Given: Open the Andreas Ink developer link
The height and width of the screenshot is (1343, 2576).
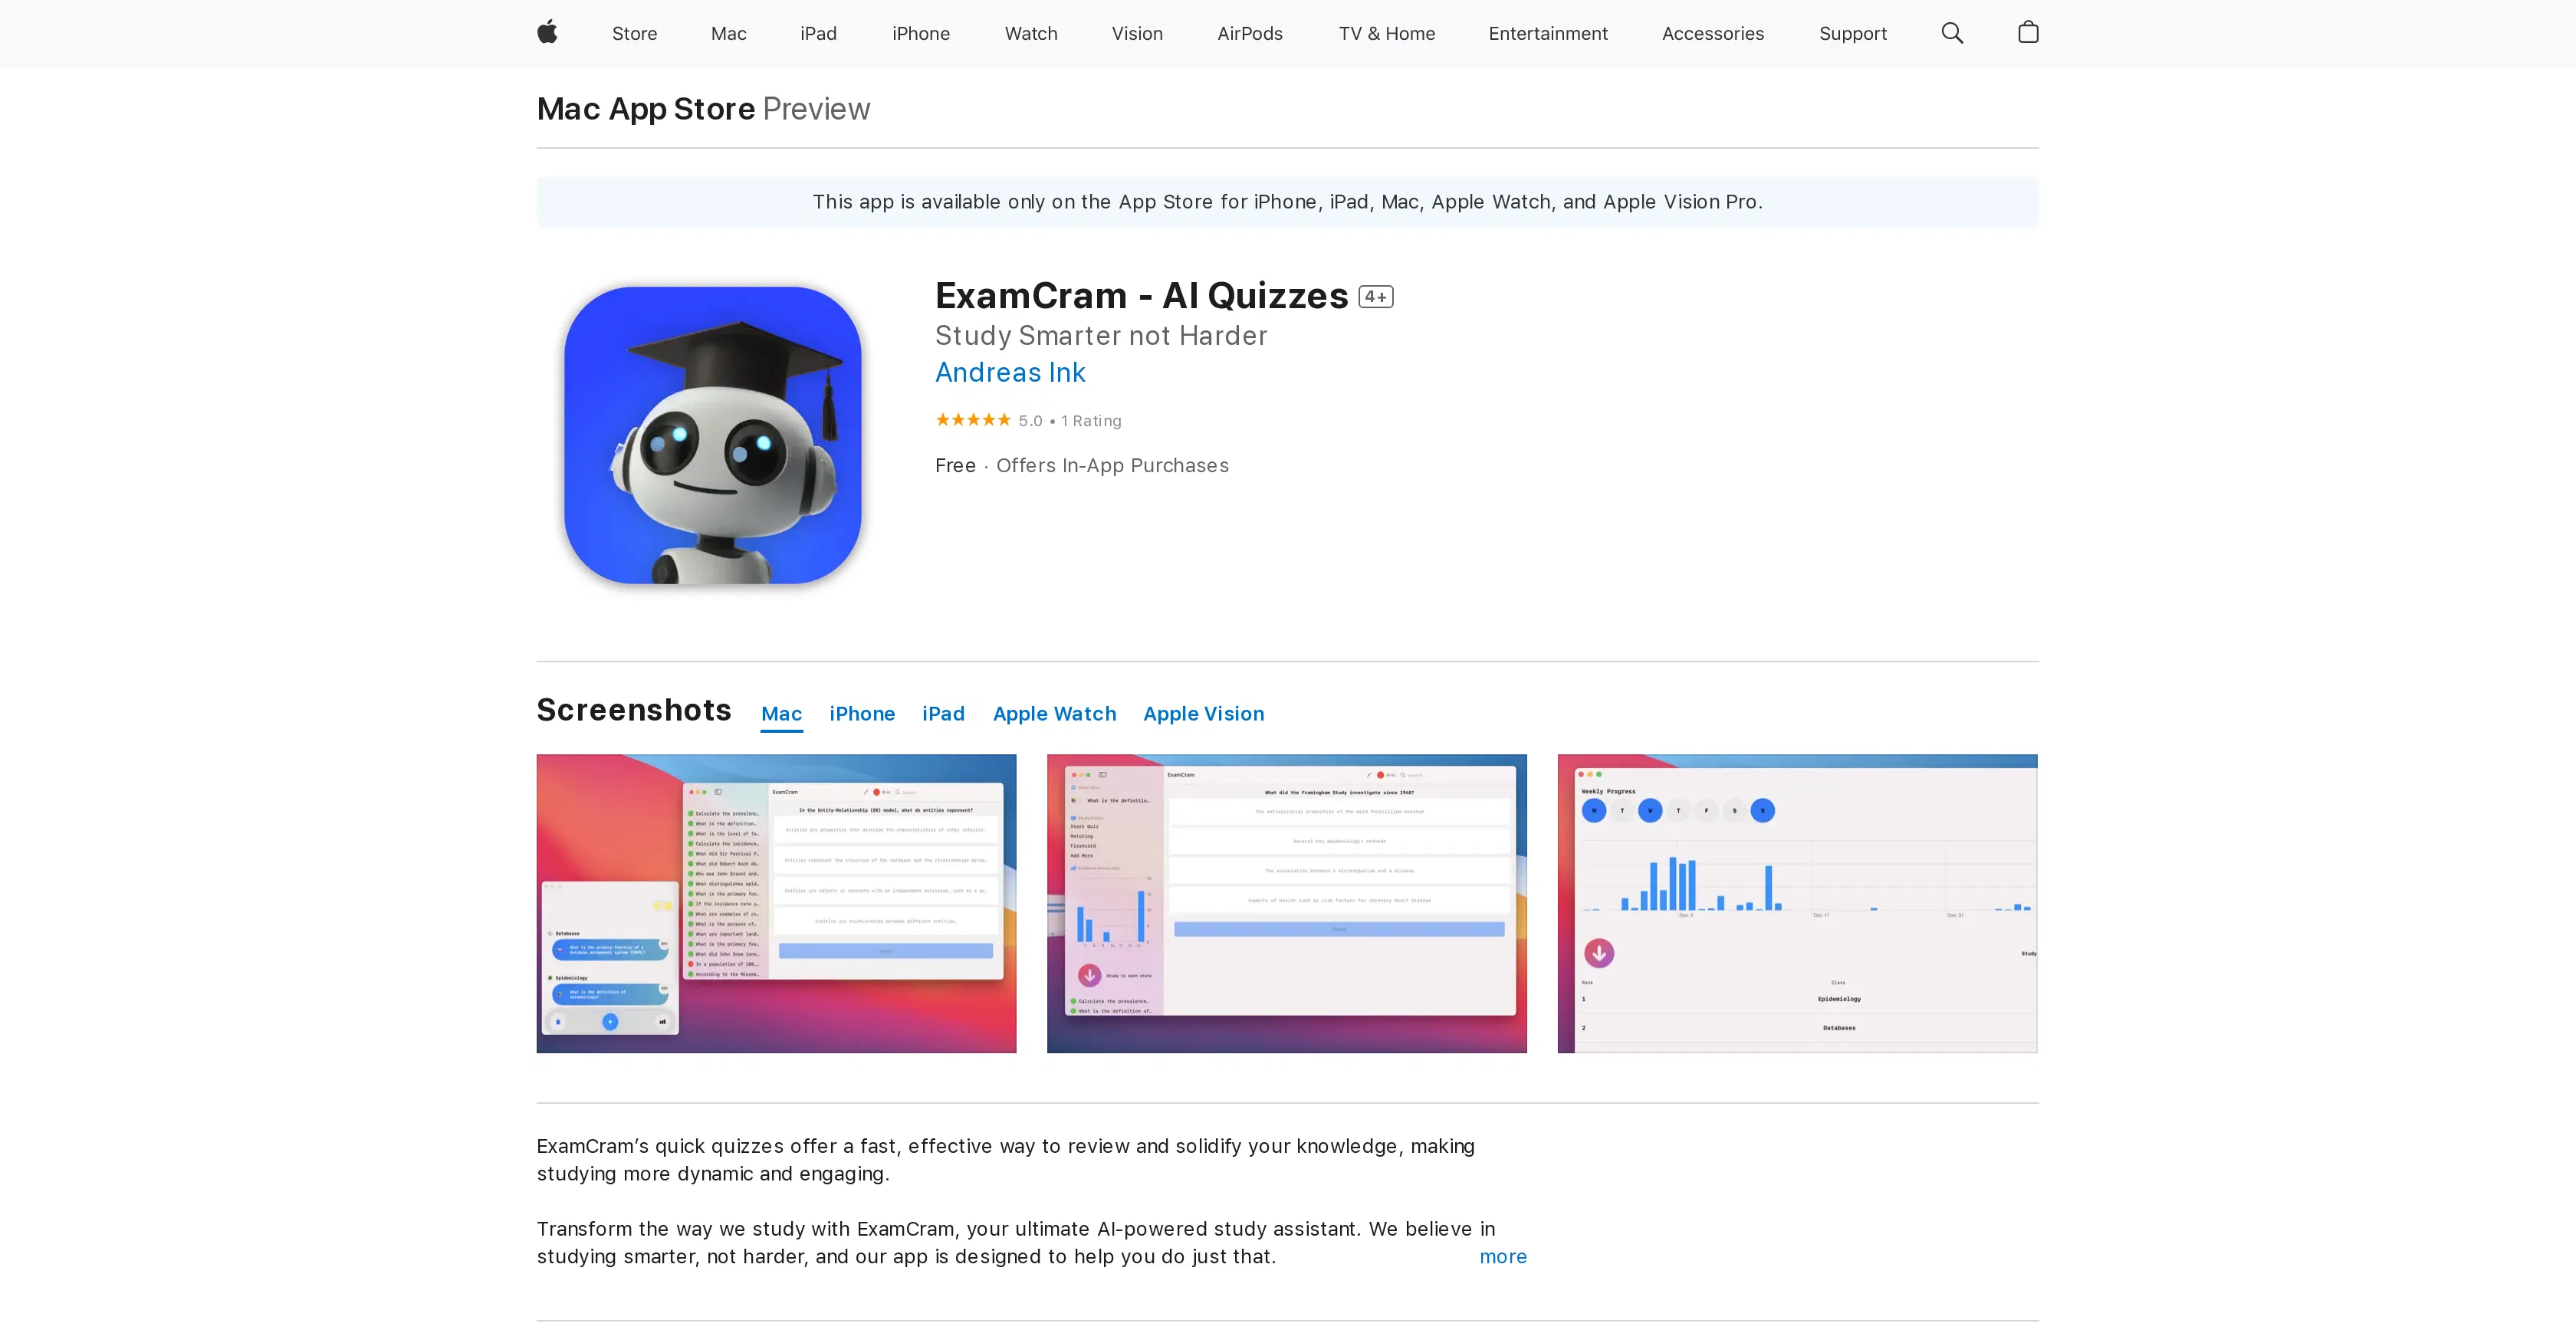Looking at the screenshot, I should tap(1010, 372).
